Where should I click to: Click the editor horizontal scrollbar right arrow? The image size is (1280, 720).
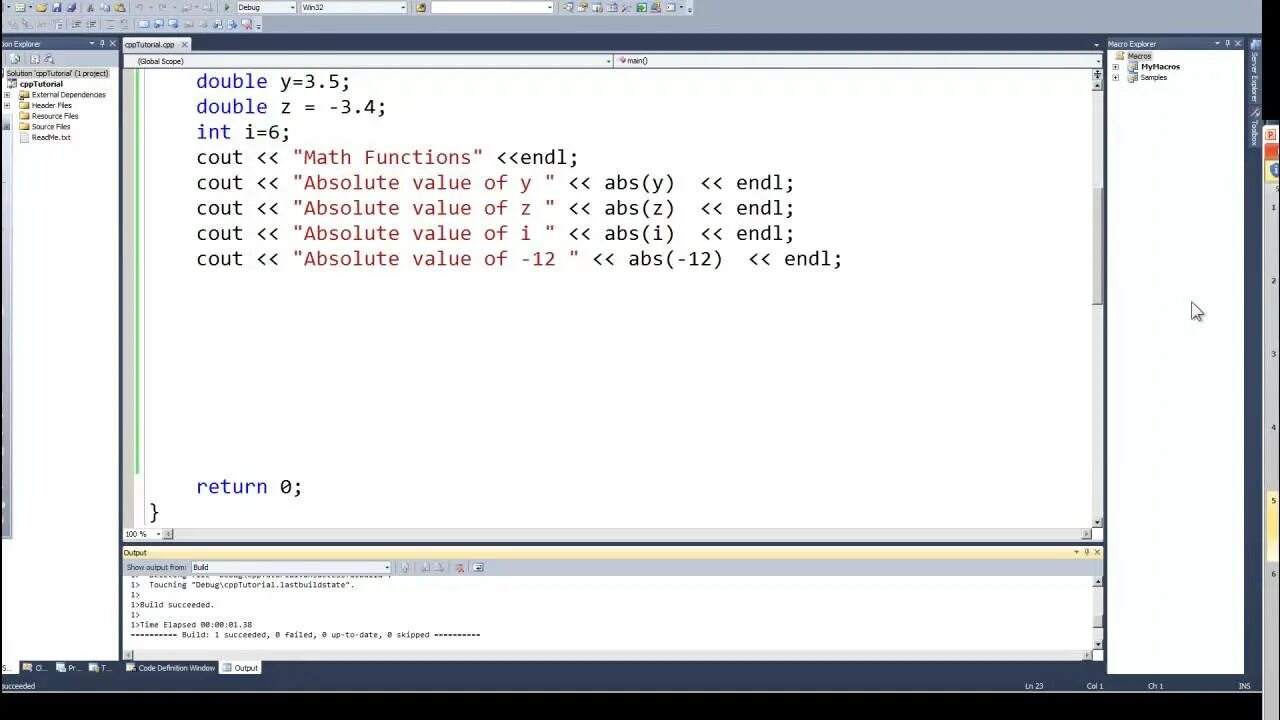pos(1087,534)
